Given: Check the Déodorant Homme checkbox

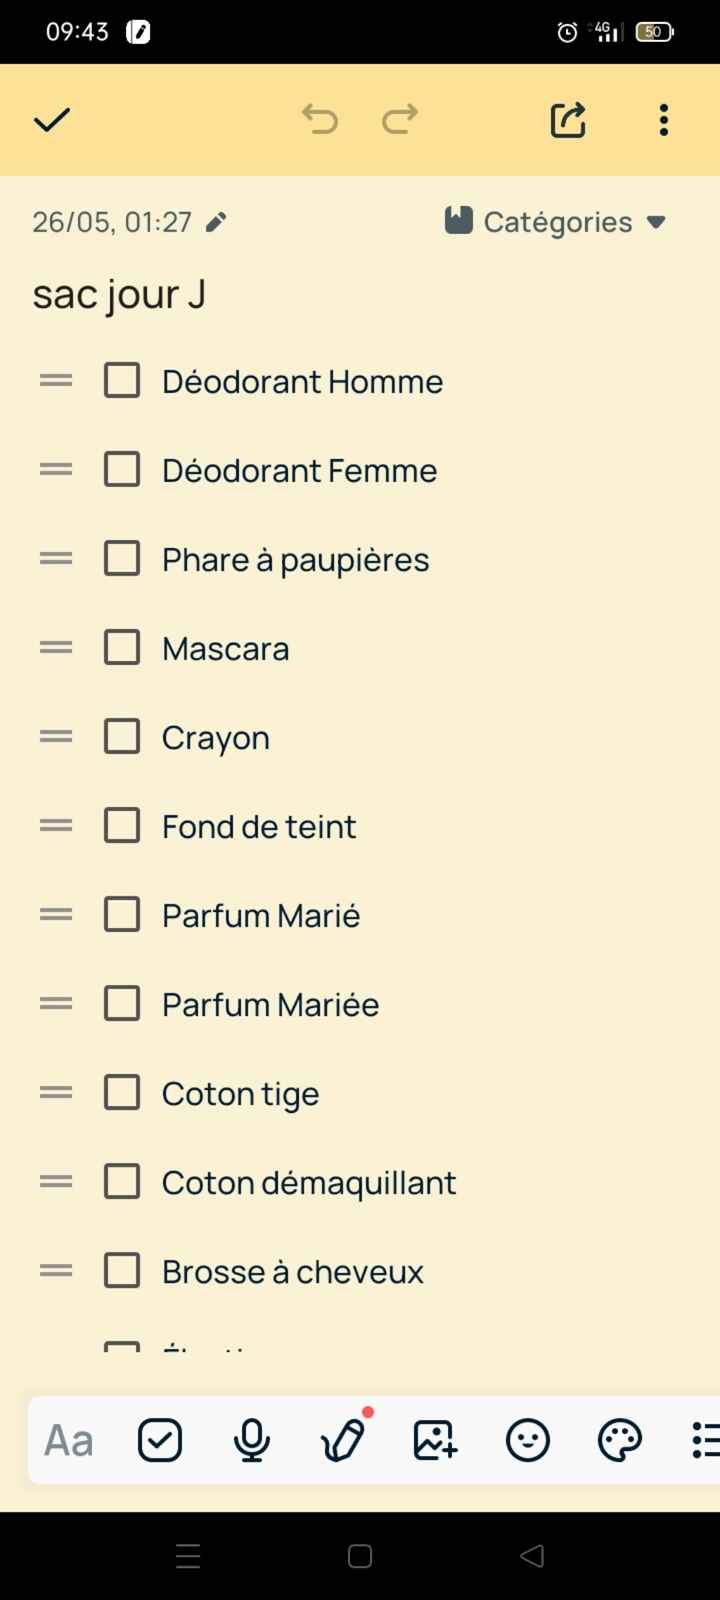Looking at the screenshot, I should tap(121, 380).
